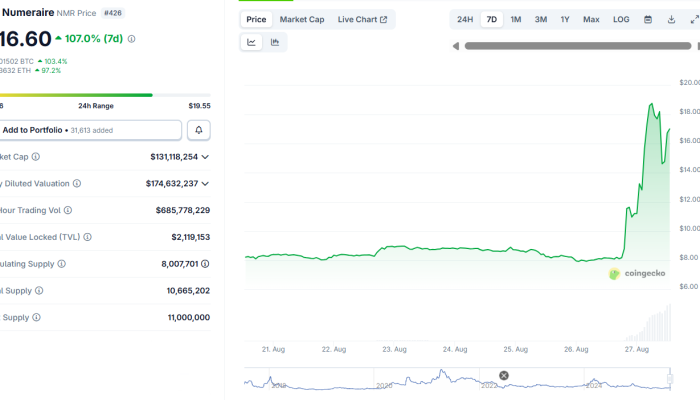Switch chart range to 1Y

[565, 19]
